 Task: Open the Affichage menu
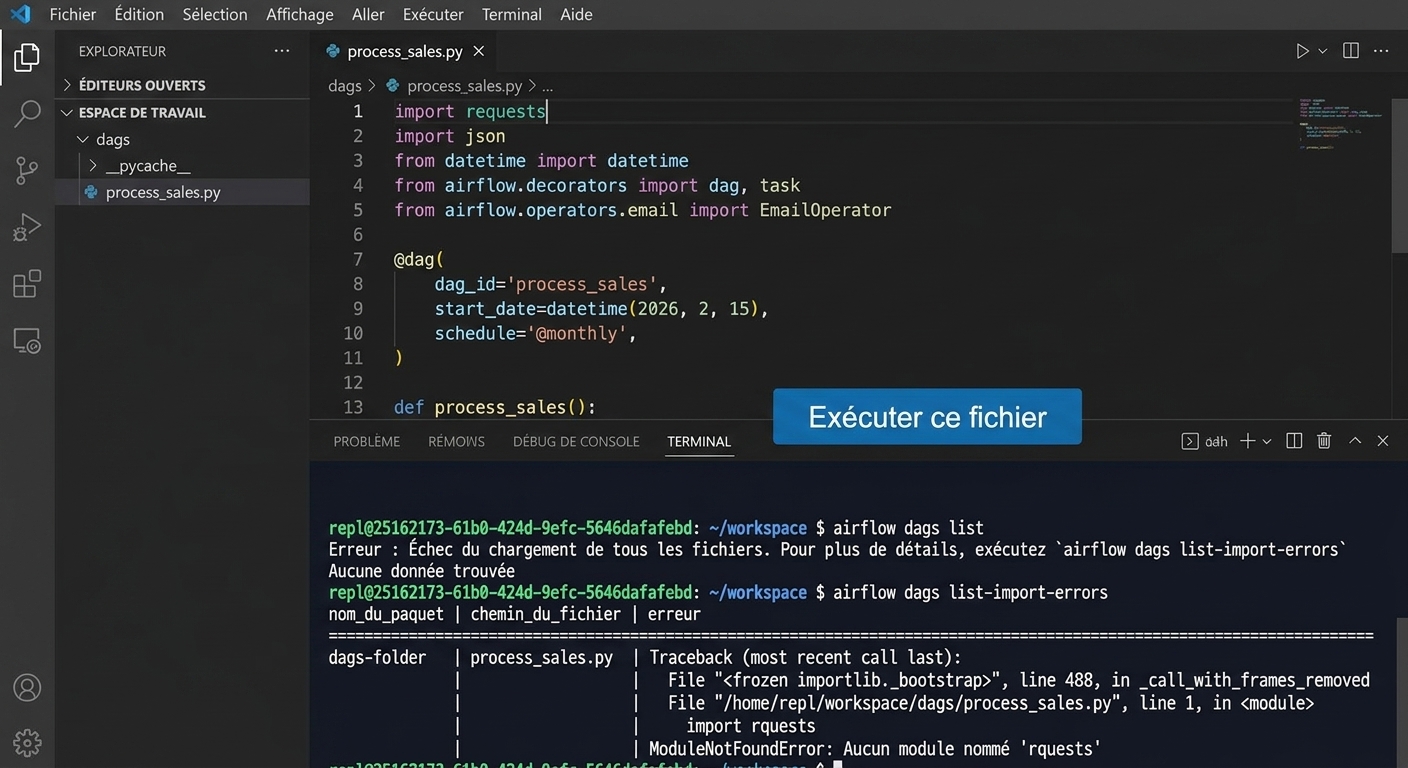coord(300,14)
